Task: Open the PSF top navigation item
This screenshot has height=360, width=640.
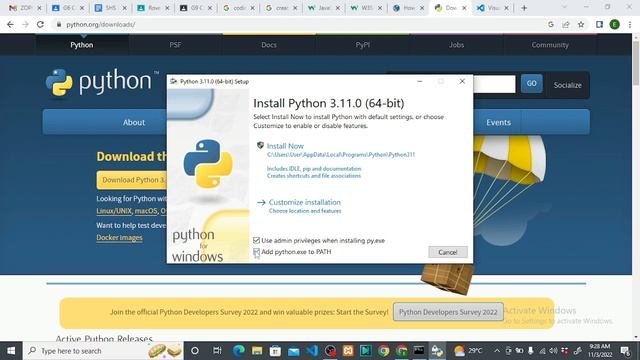Action: click(175, 45)
